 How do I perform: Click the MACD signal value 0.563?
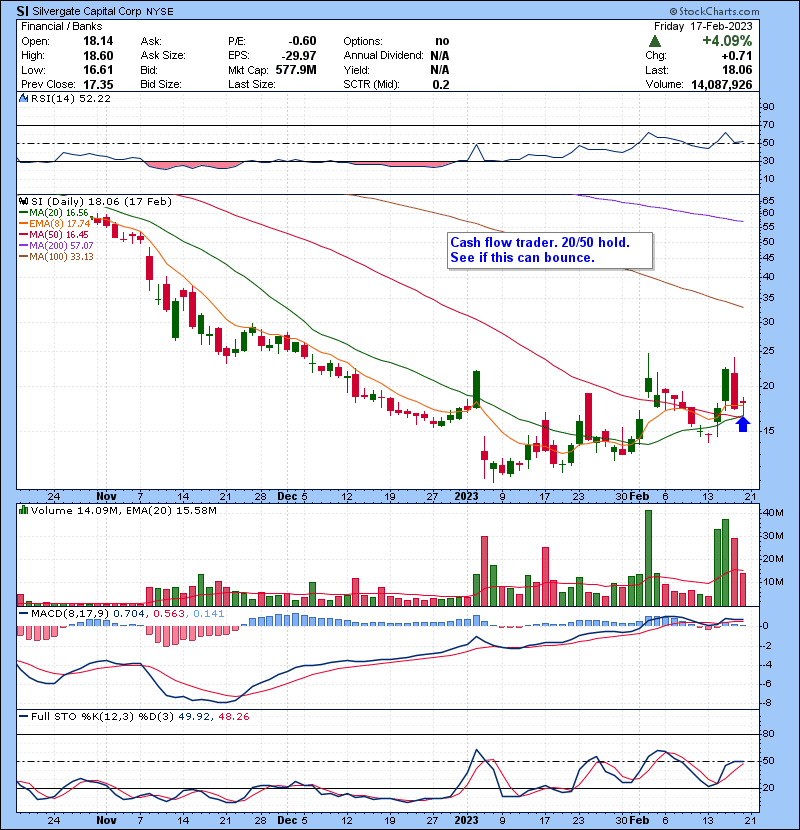click(169, 614)
